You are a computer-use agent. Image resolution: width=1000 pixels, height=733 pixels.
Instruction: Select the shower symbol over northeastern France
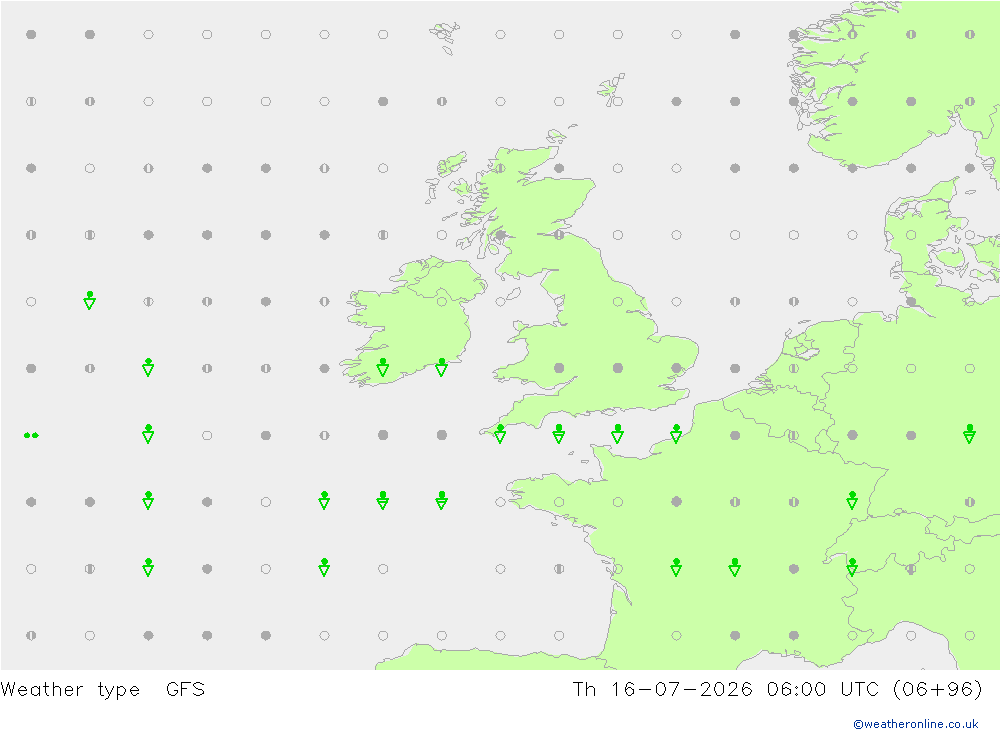(x=852, y=501)
